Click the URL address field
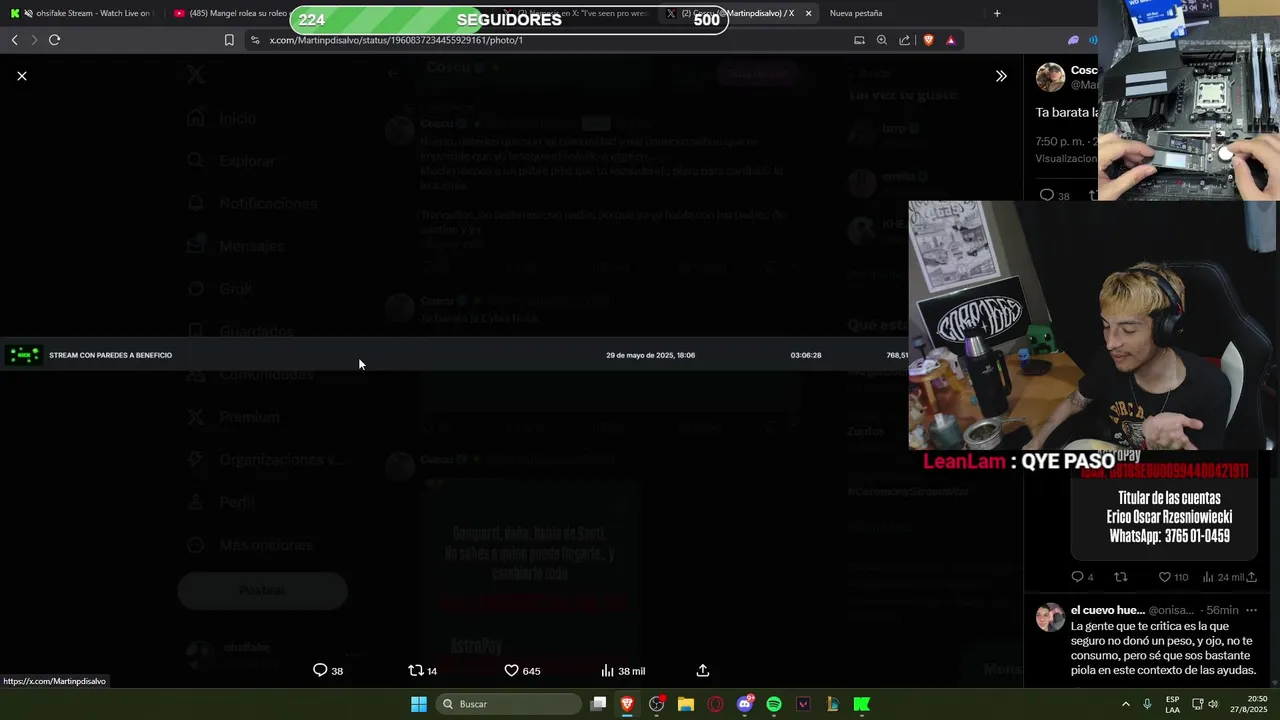Viewport: 1280px width, 720px height. pyautogui.click(x=550, y=40)
